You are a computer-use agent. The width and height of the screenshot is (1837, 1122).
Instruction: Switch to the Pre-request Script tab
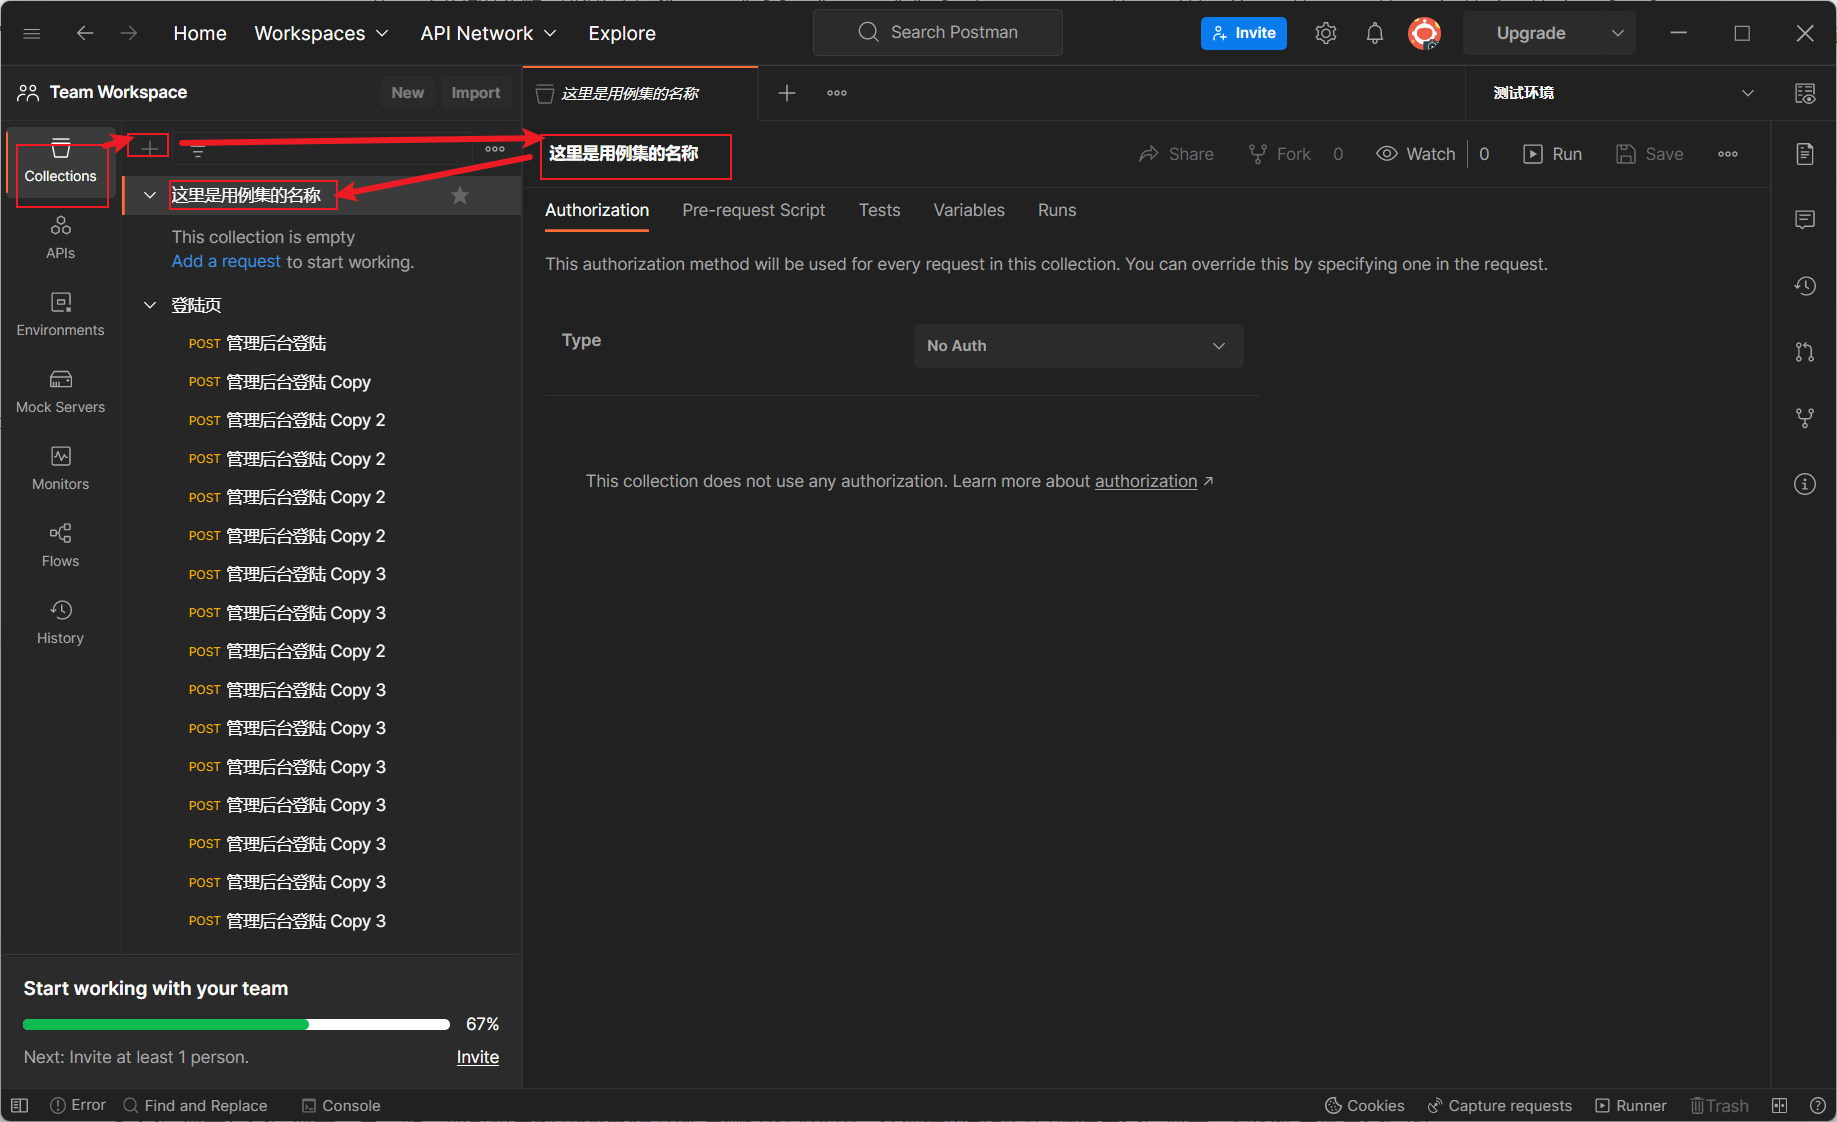coord(753,210)
